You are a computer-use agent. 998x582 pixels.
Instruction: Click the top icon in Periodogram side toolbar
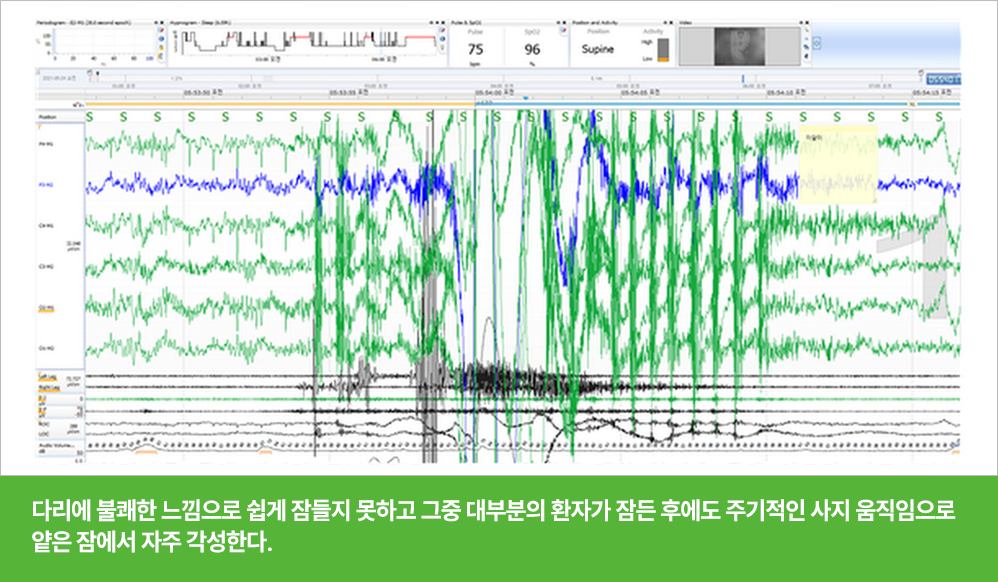[x=161, y=31]
